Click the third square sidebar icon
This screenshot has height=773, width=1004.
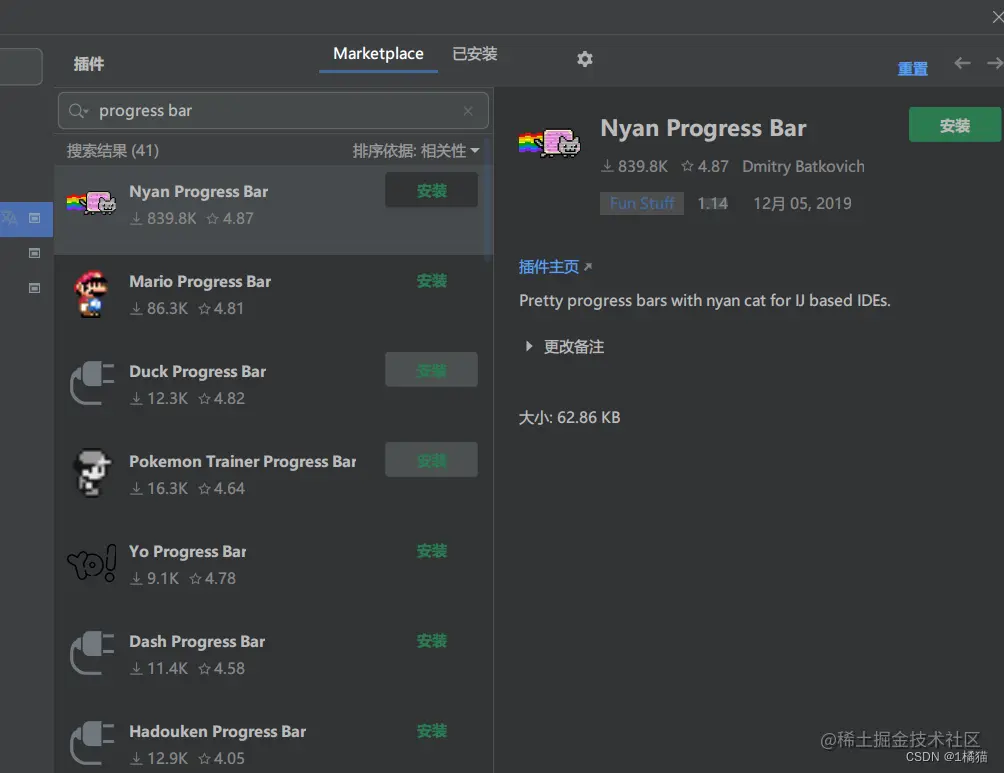pyautogui.click(x=35, y=288)
